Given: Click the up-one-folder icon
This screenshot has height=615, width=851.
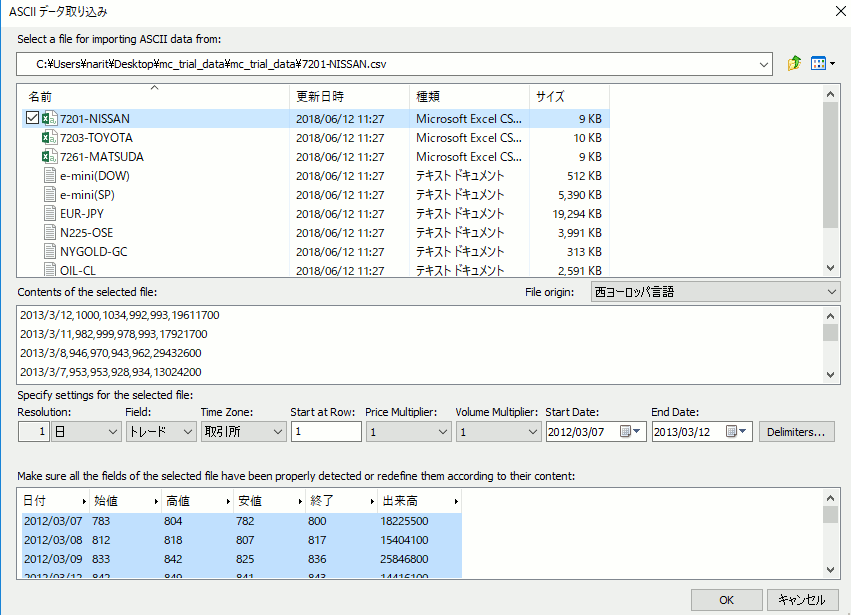Looking at the screenshot, I should (x=795, y=64).
